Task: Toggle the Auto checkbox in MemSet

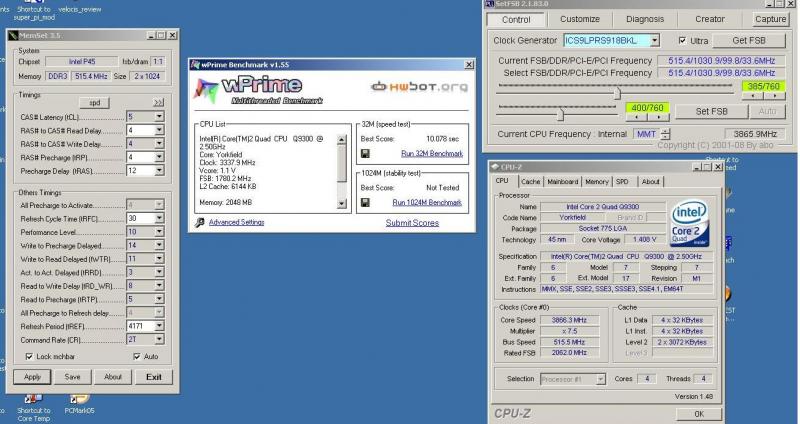Action: pyautogui.click(x=137, y=356)
